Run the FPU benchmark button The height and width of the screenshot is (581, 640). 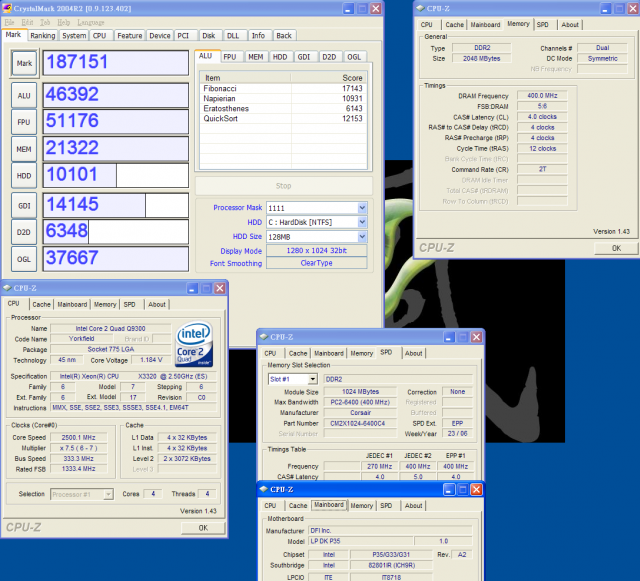[x=24, y=122]
